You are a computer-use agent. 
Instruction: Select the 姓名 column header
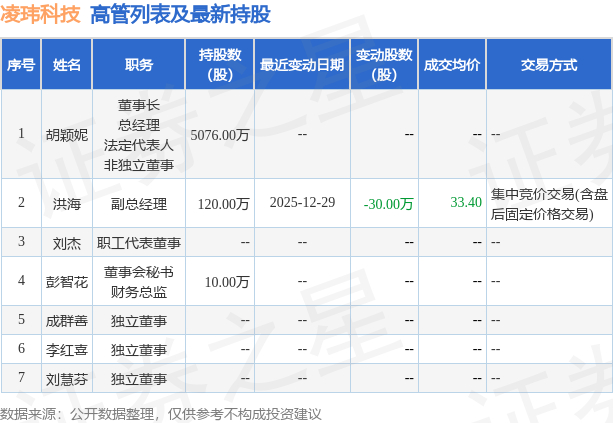(x=67, y=65)
